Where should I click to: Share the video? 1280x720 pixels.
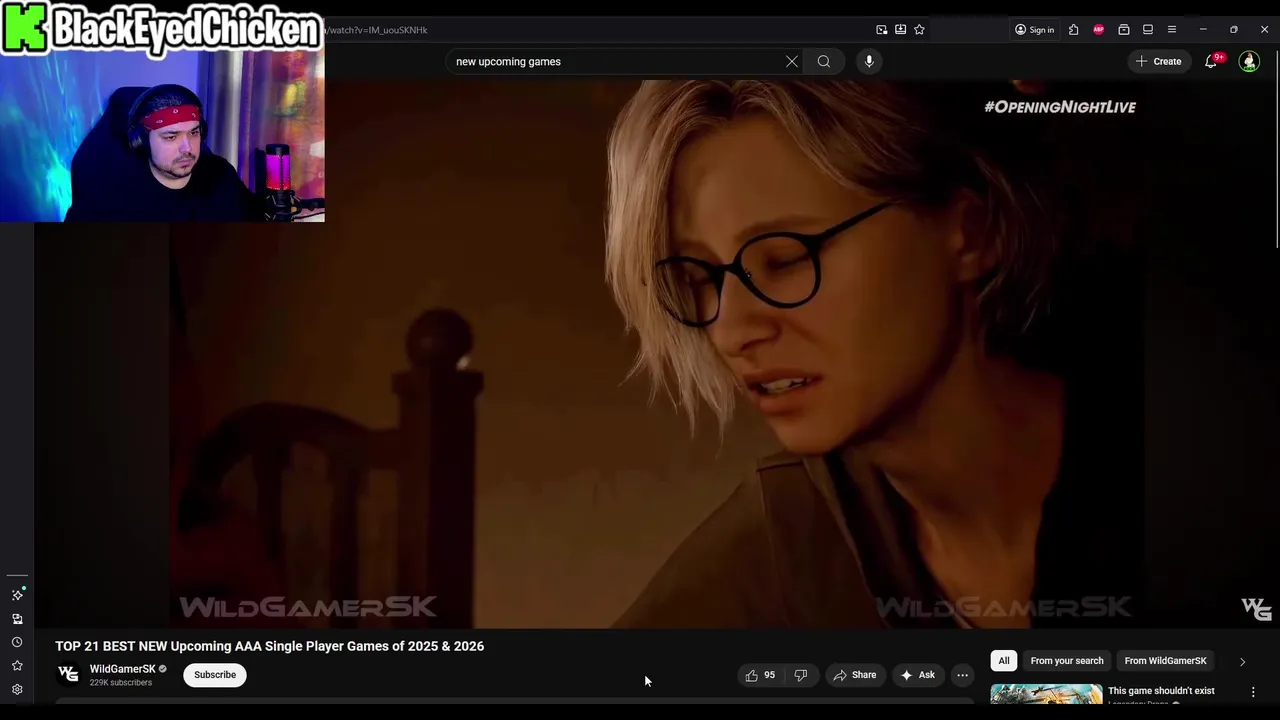click(x=855, y=675)
